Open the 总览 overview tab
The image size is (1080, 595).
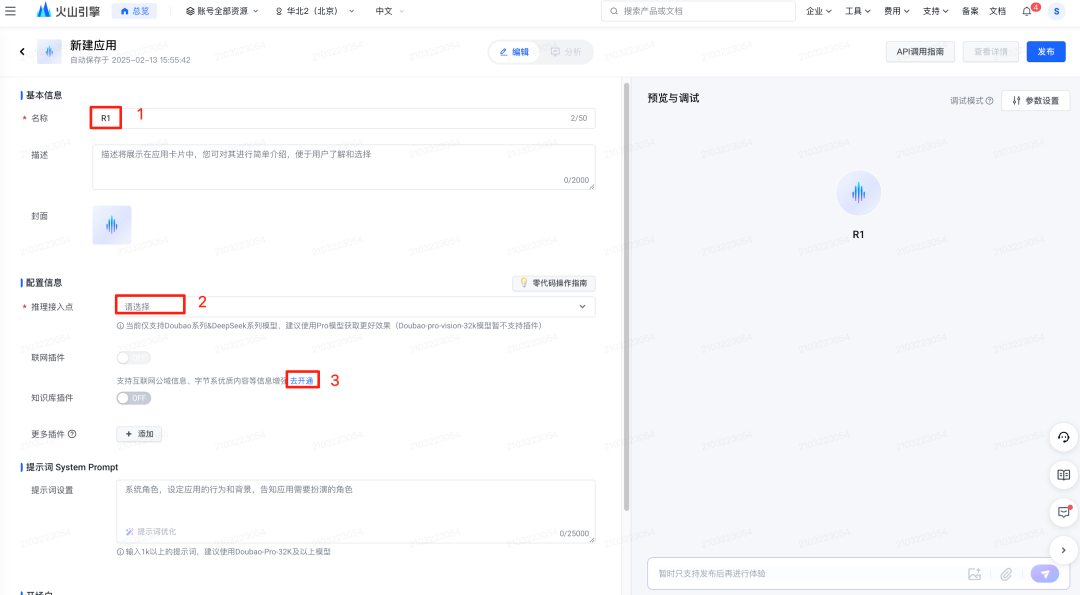pos(134,11)
